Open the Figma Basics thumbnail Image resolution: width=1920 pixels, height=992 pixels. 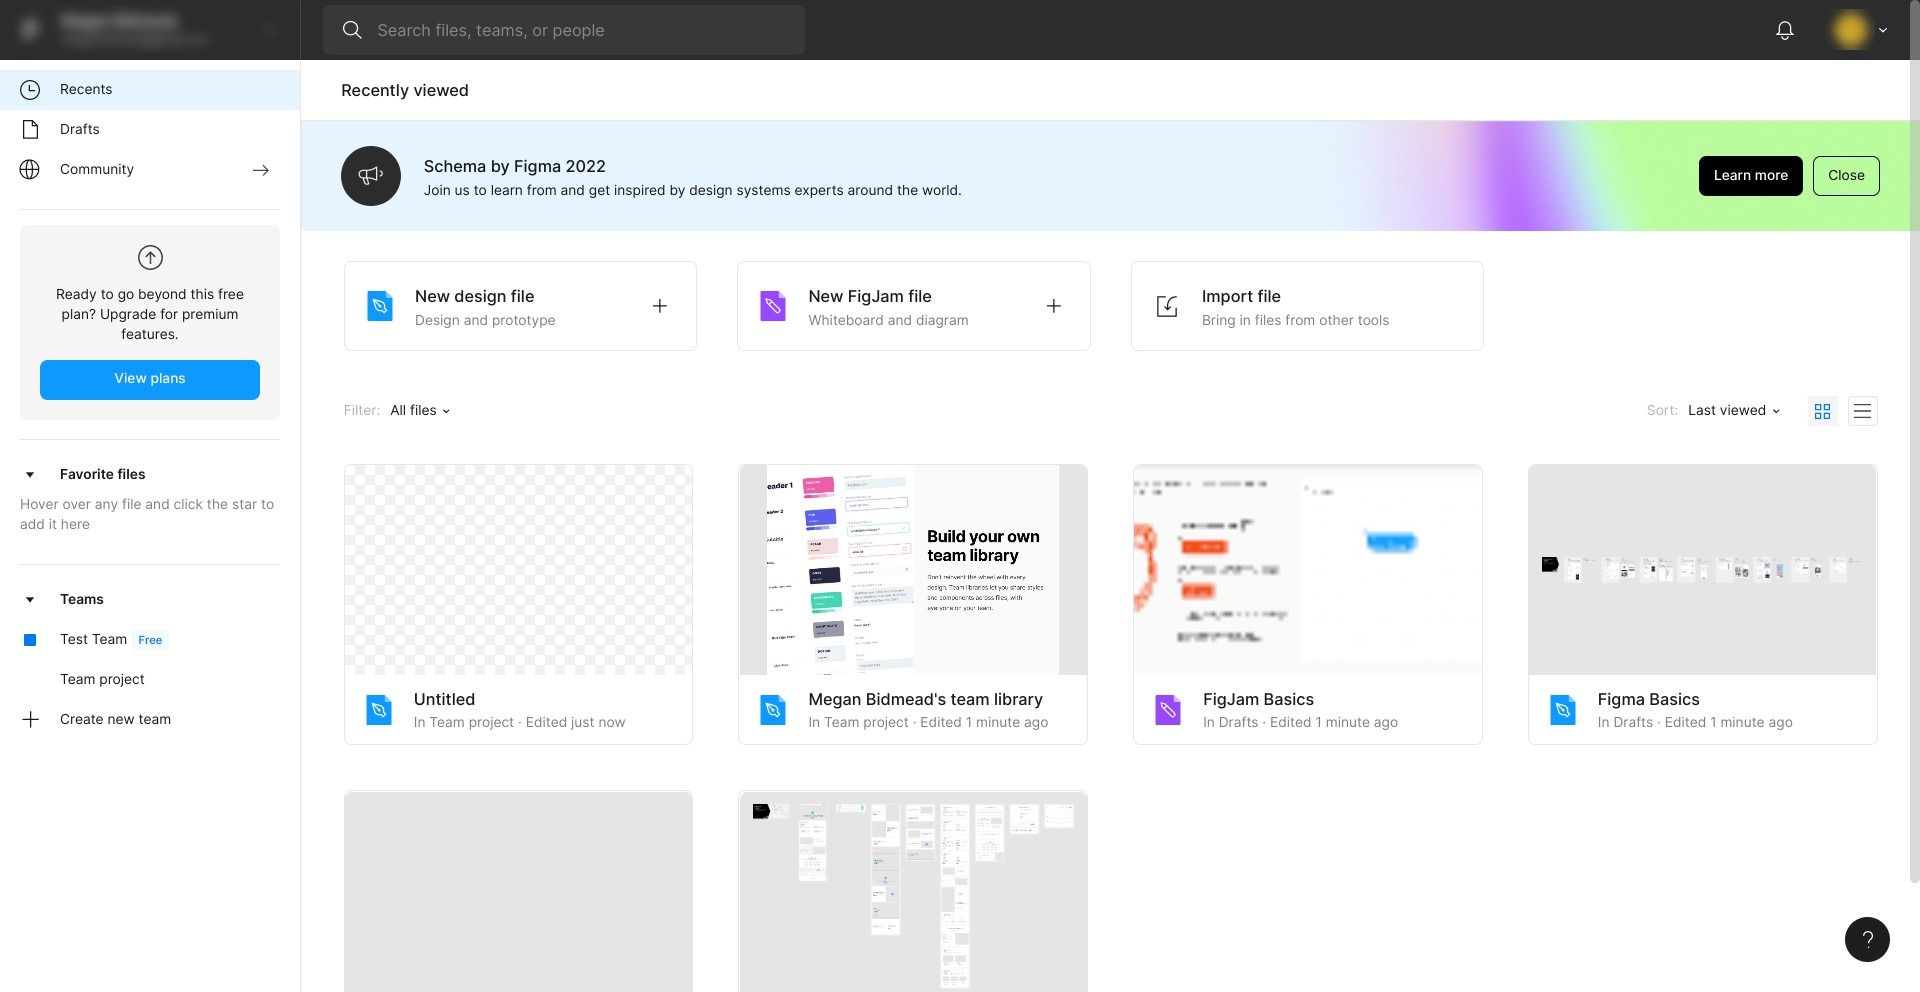pos(1702,570)
